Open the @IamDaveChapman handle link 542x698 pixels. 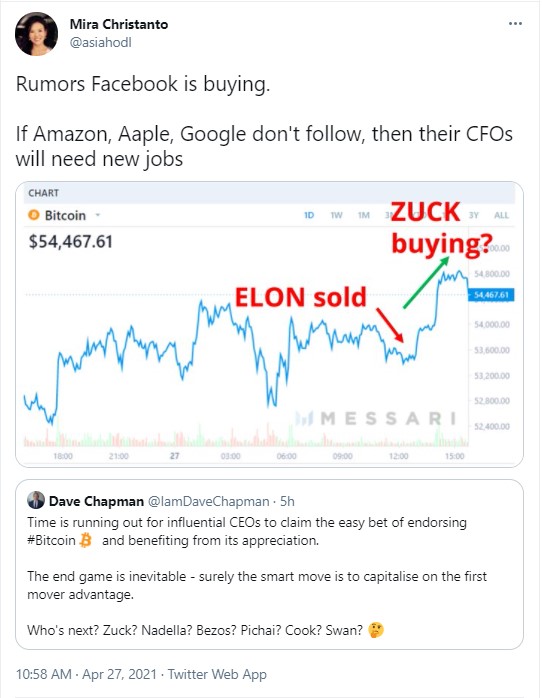208,501
